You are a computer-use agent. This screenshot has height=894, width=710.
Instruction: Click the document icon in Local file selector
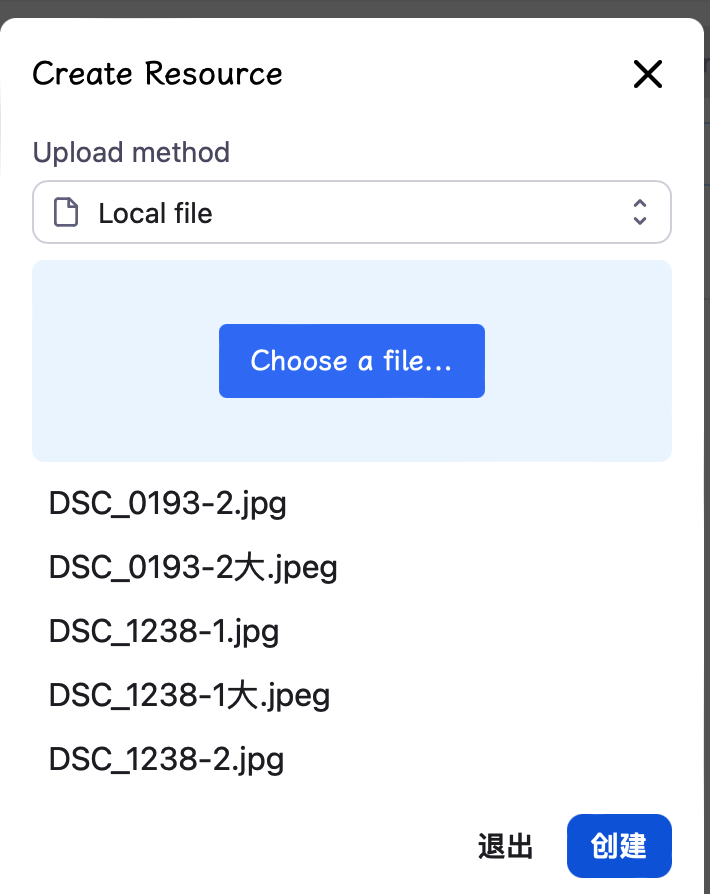[65, 212]
